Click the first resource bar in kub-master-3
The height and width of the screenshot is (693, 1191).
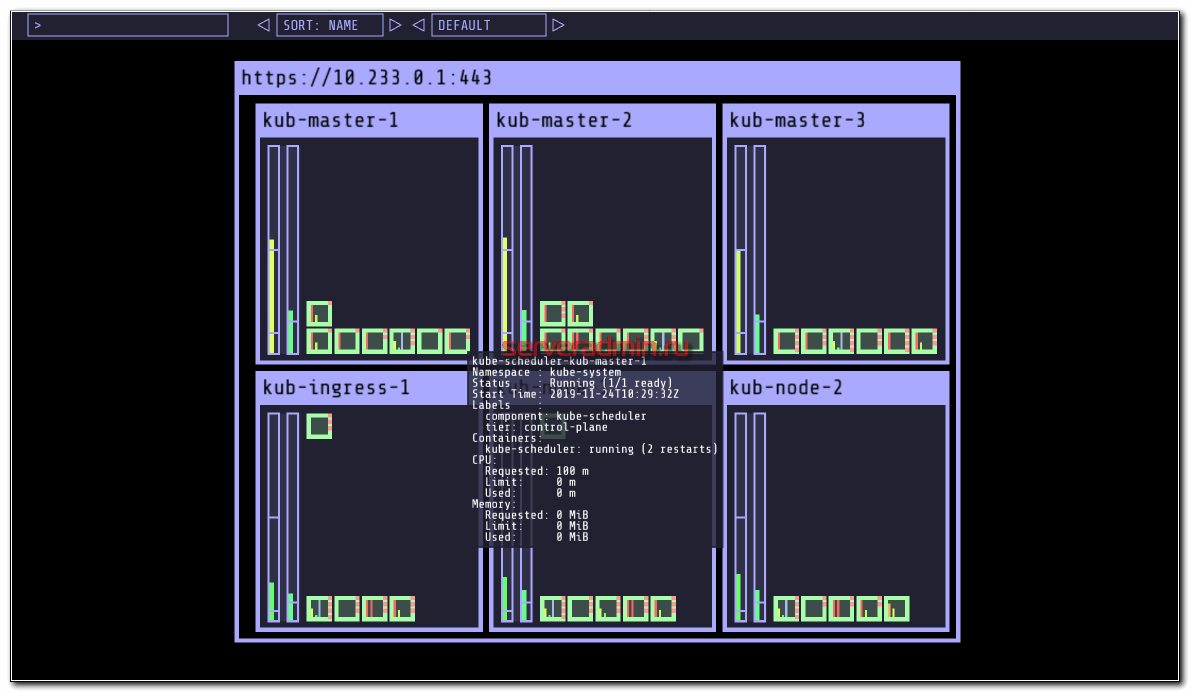pos(740,250)
